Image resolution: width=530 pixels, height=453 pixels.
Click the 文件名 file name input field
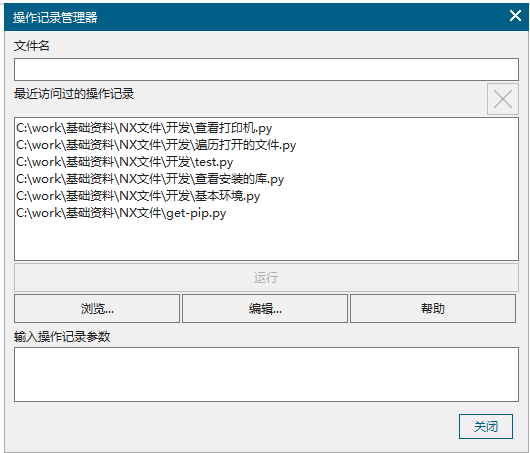tap(266, 70)
